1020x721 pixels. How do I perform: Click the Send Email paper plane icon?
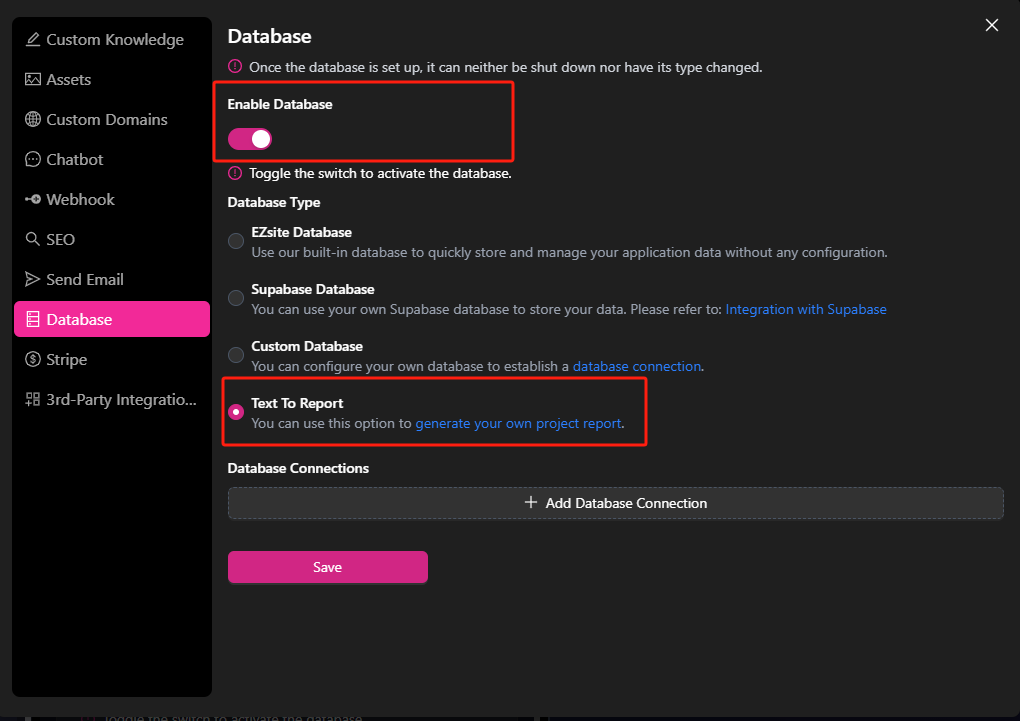click(x=33, y=279)
